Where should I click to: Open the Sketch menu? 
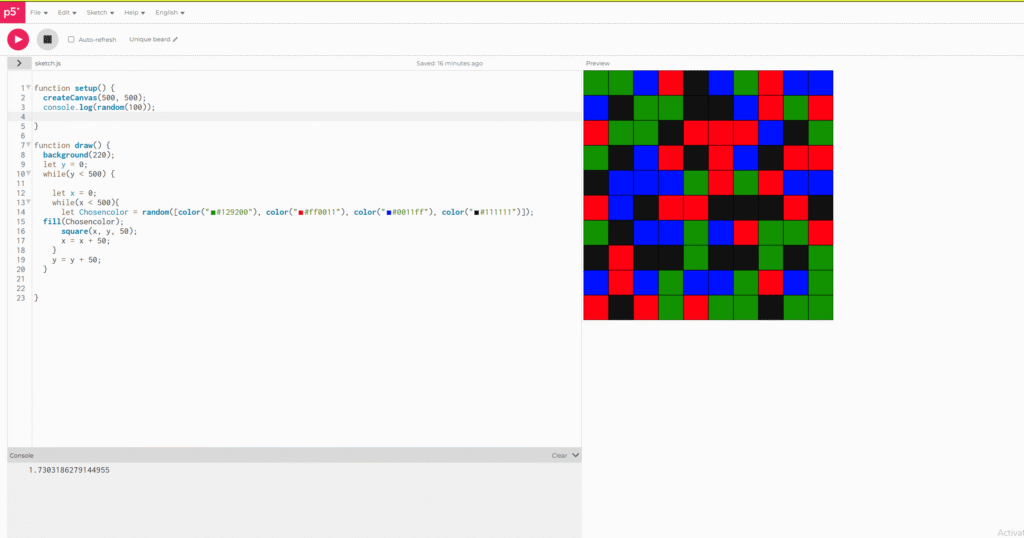[x=99, y=13]
